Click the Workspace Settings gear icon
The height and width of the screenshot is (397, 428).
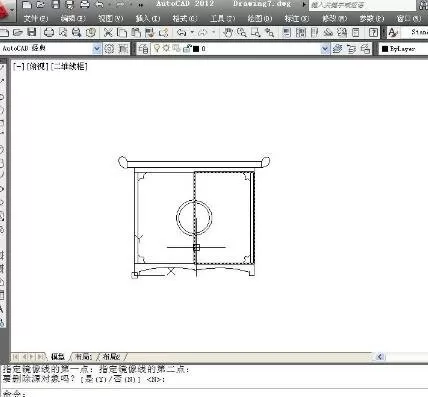[x=109, y=49]
